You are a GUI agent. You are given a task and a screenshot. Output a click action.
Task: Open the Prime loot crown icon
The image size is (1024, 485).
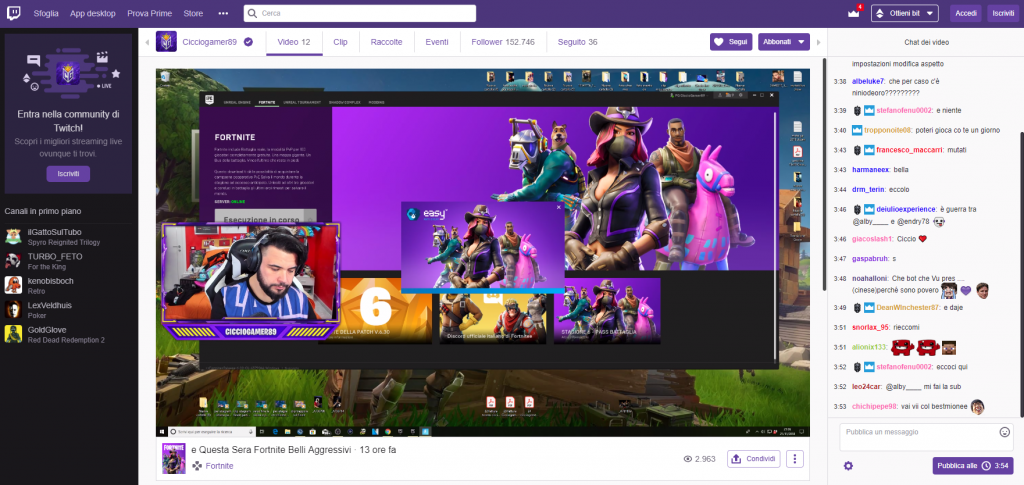854,14
